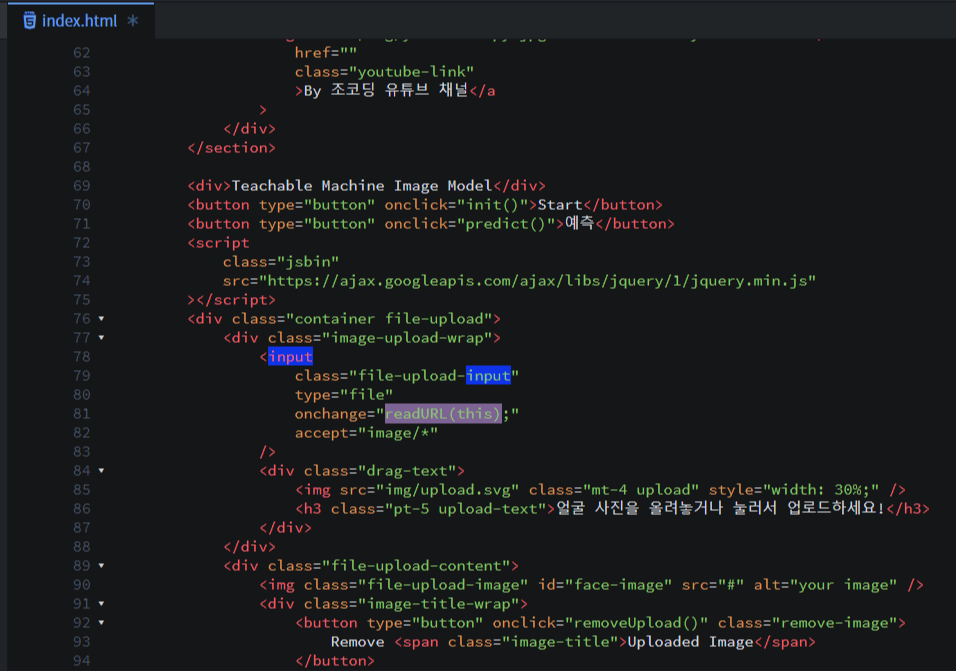
Task: Collapse the remove-image button fold at line 92
Action: coord(101,623)
